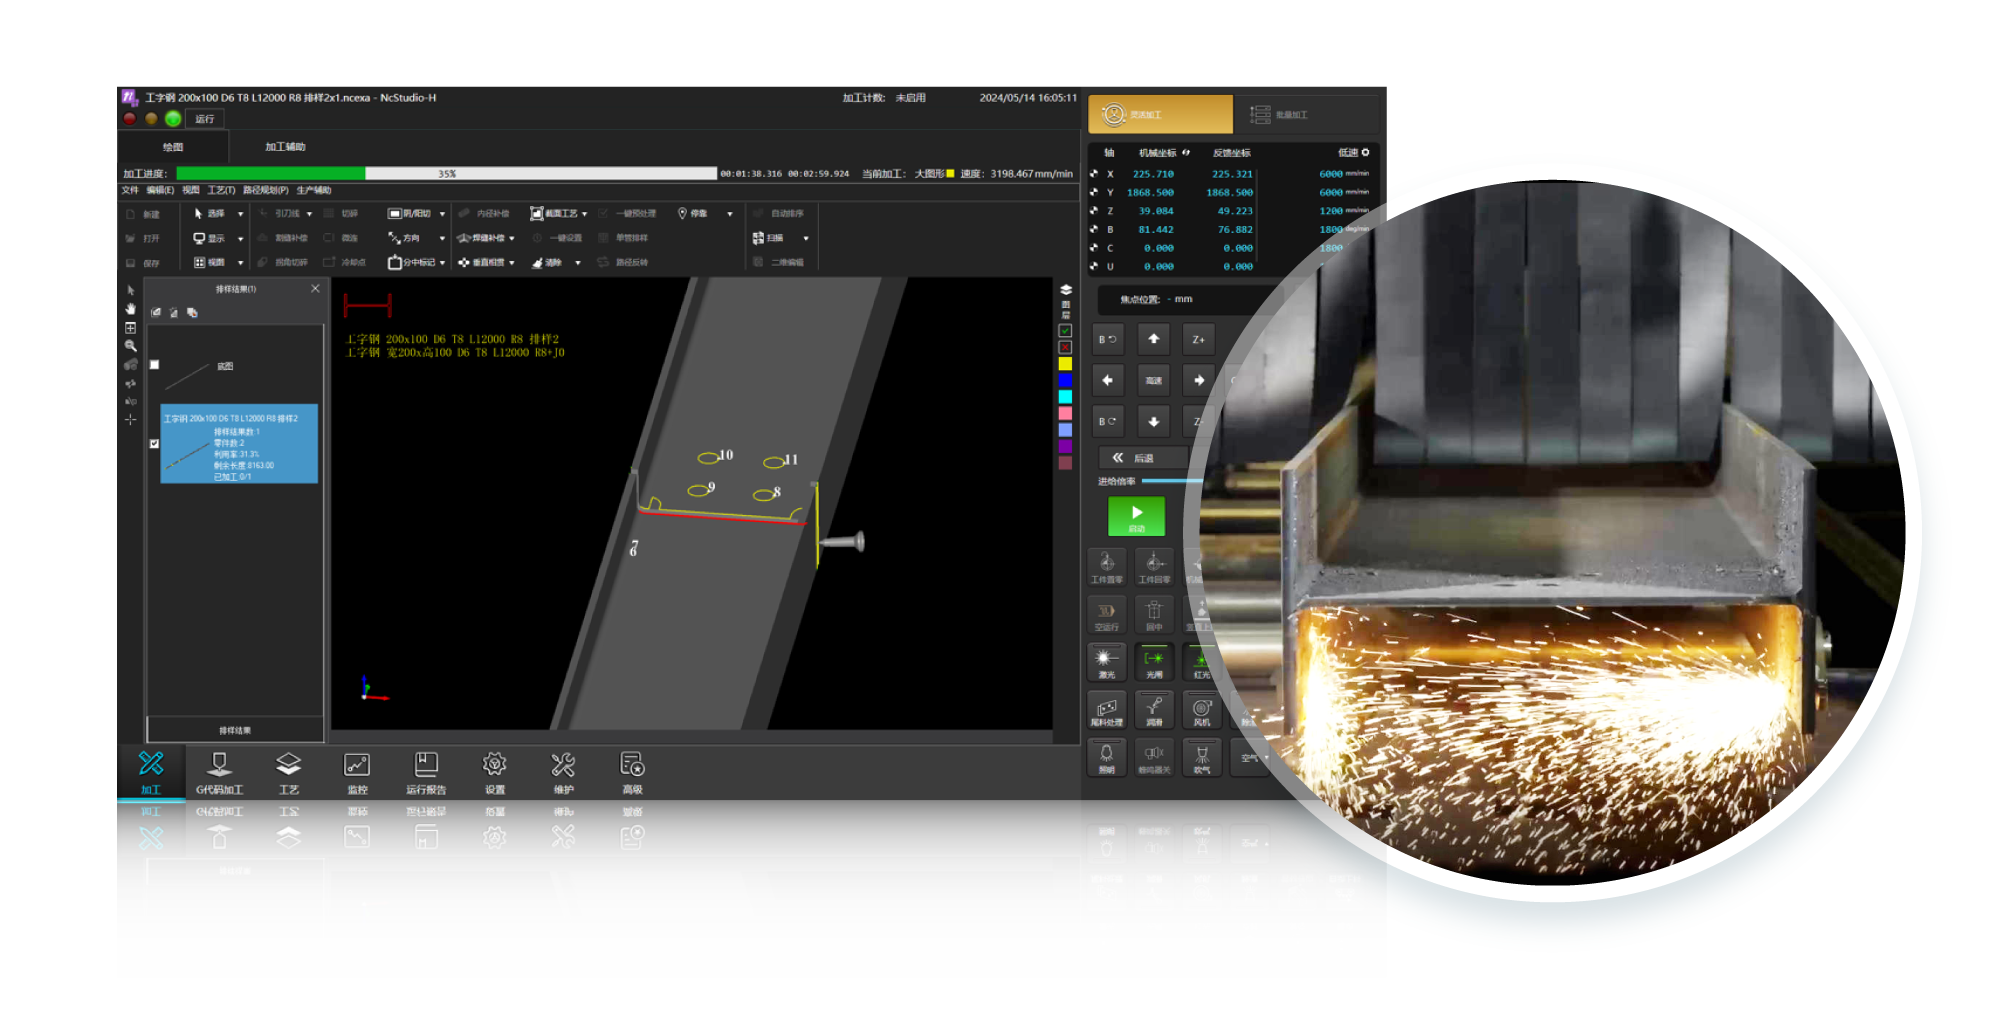
Task: Open the 维护 maintenance wrench icon
Action: pyautogui.click(x=563, y=772)
